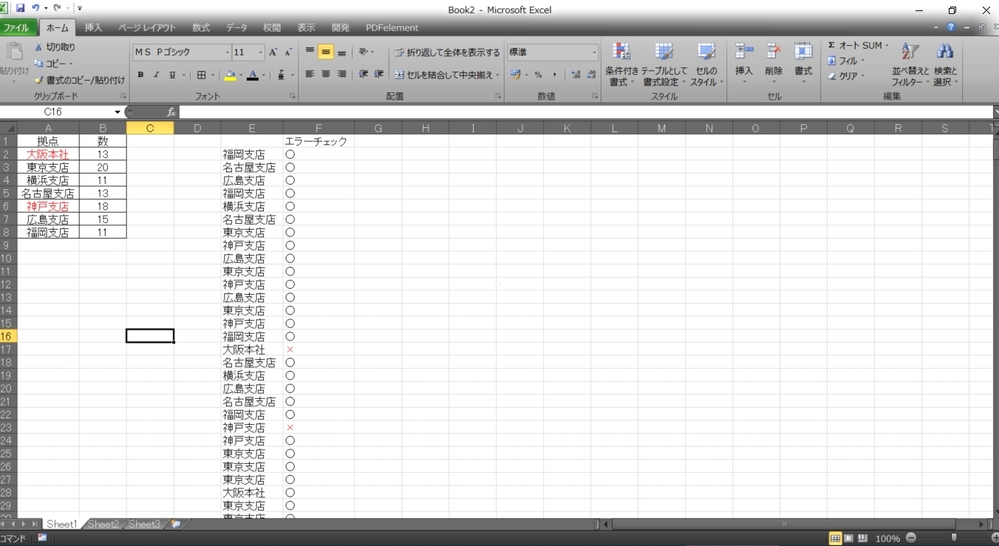Click the オート SUM button
This screenshot has height=546, width=999.
tap(858, 46)
